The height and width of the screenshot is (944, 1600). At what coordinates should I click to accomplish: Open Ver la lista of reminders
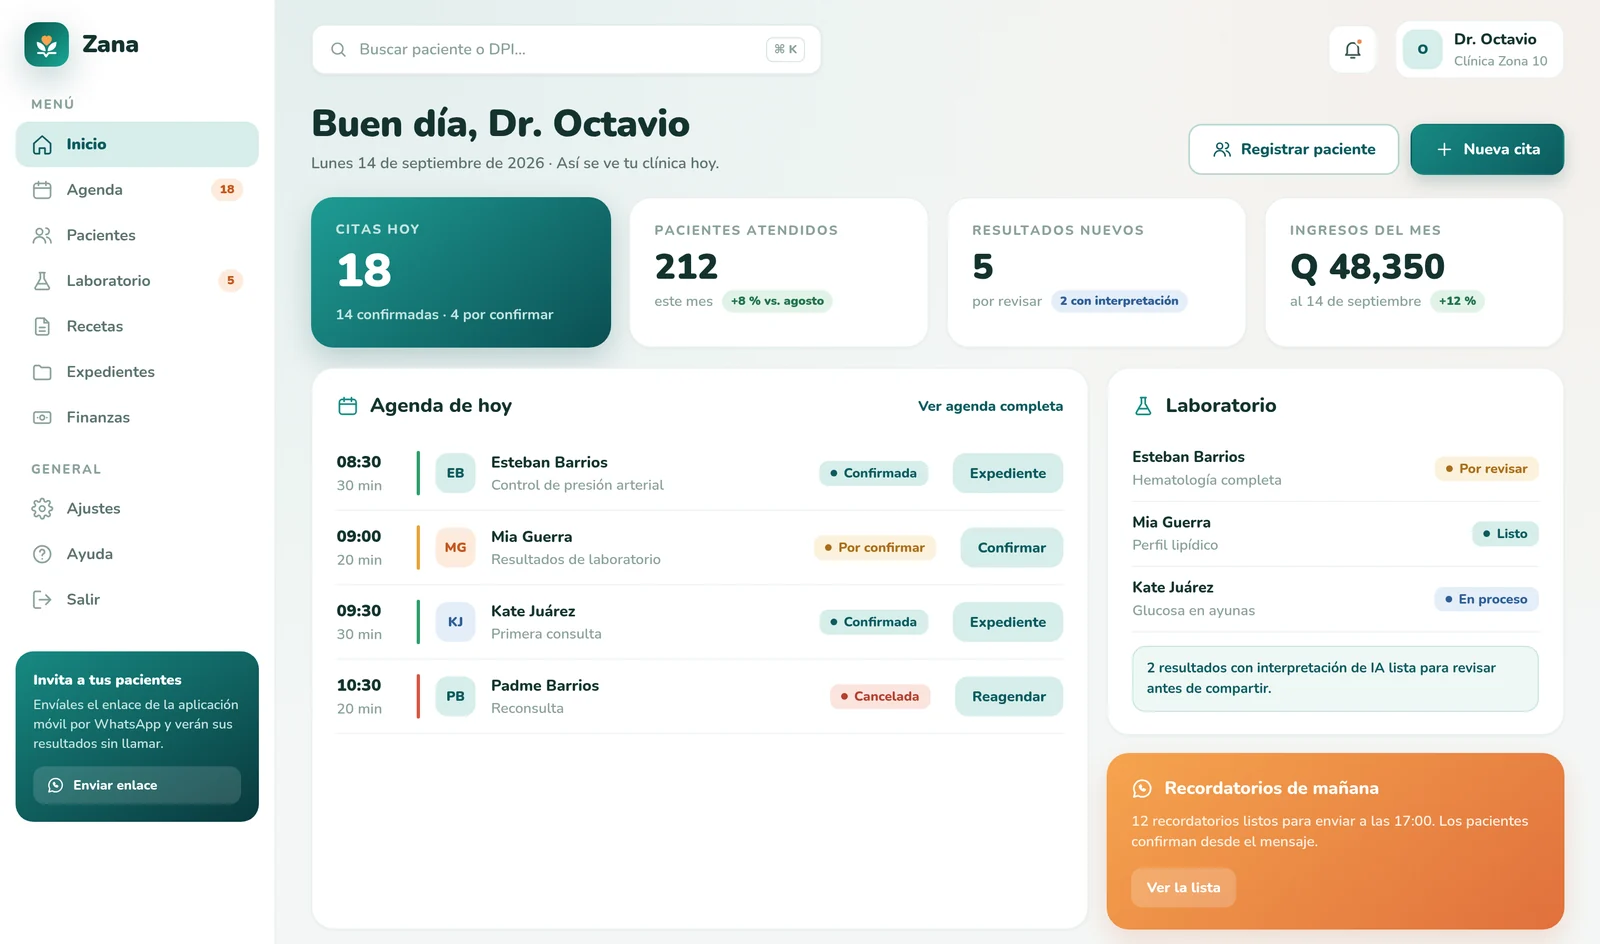[1183, 888]
